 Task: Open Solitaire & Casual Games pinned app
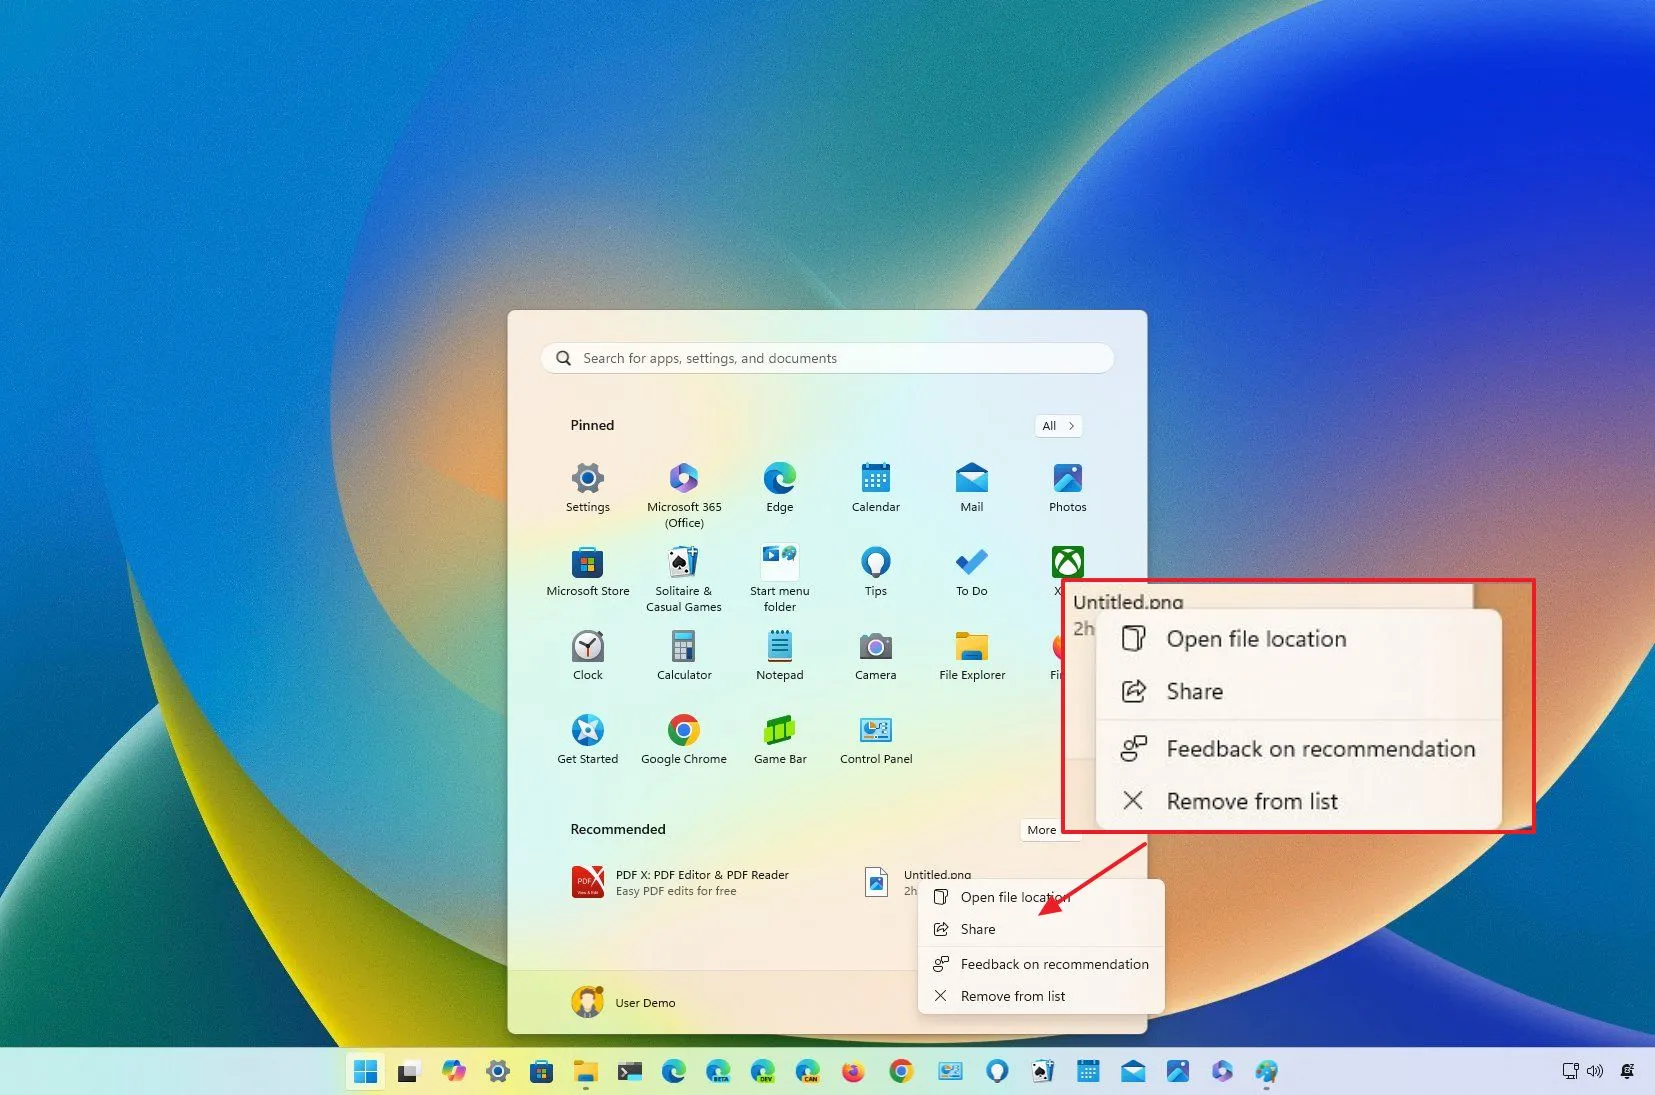pyautogui.click(x=684, y=579)
